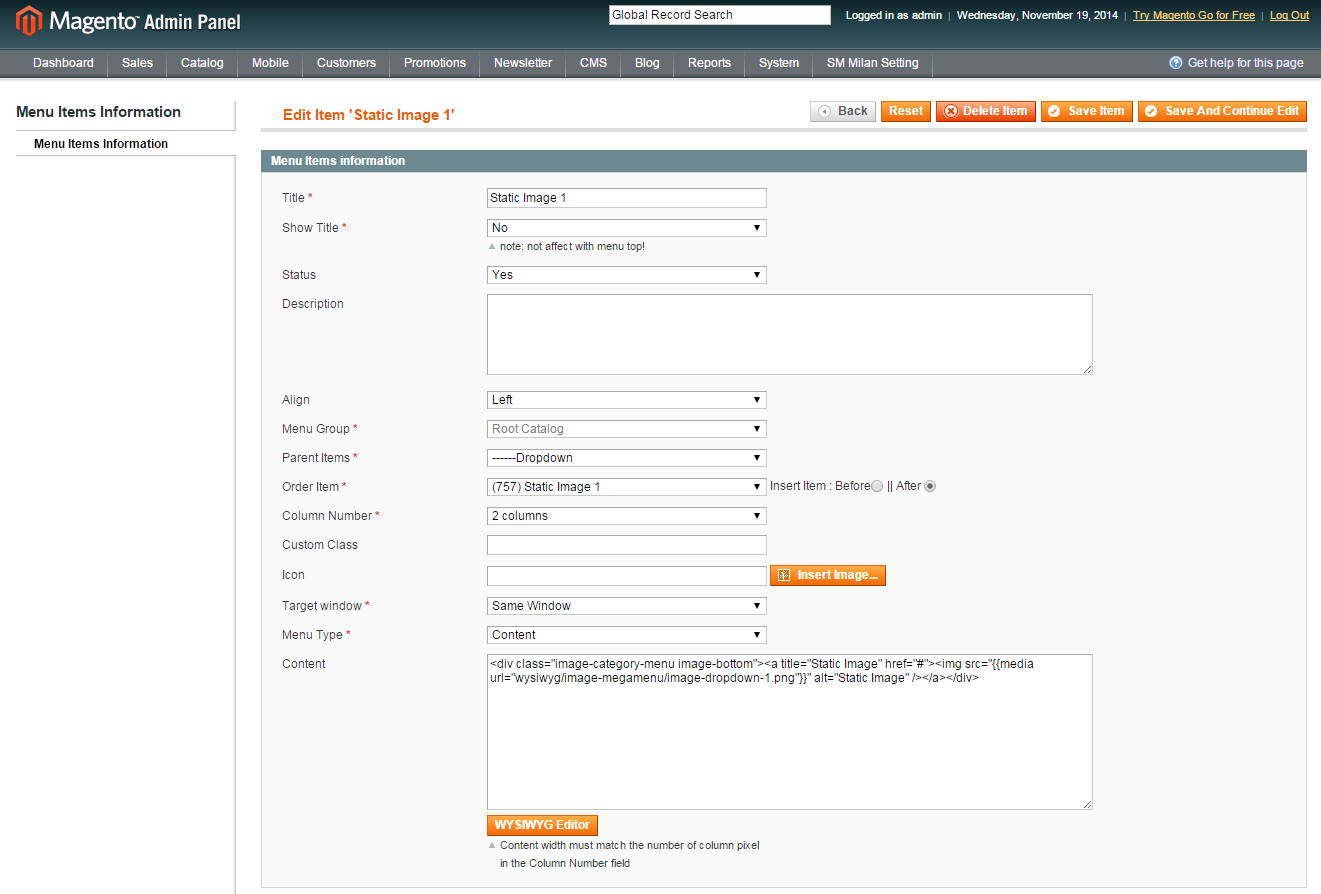Click the Log Out link
This screenshot has height=894, width=1321.
point(1289,15)
